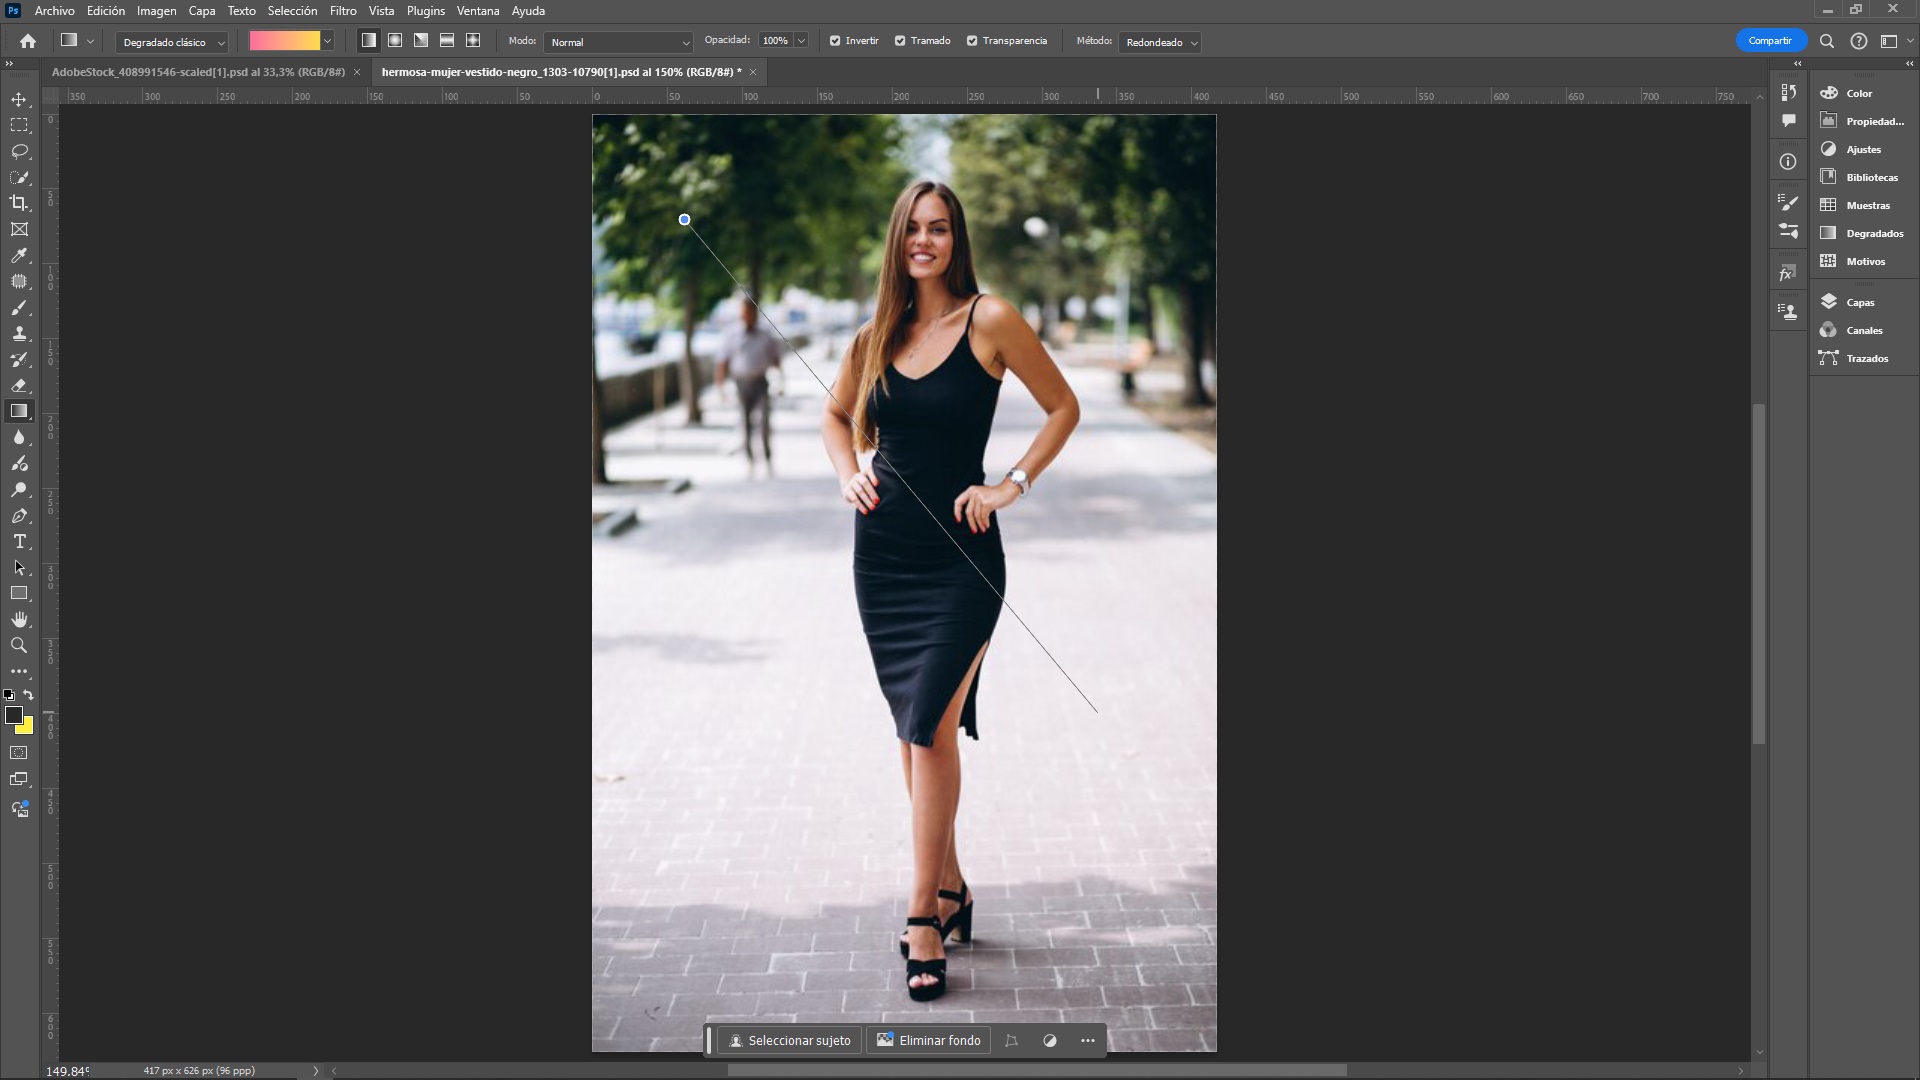Toggle the Invertir checkbox

click(835, 41)
